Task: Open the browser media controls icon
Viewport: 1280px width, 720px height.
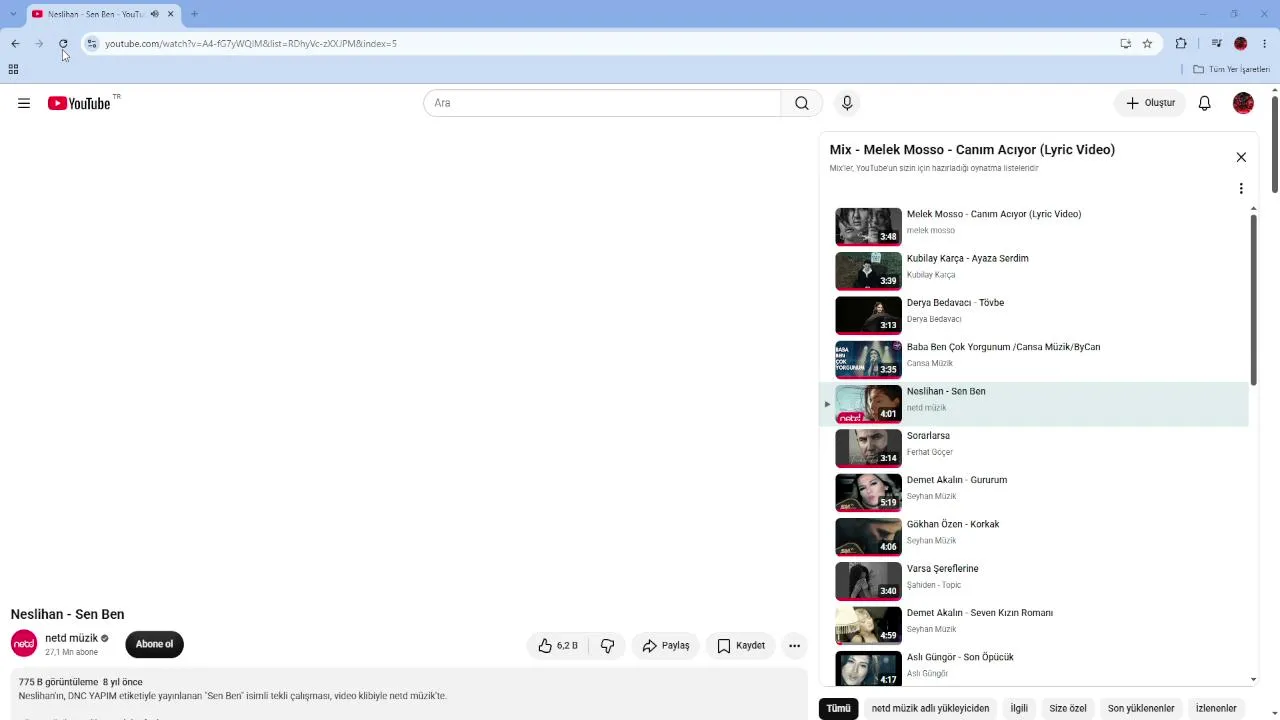Action: [1216, 43]
